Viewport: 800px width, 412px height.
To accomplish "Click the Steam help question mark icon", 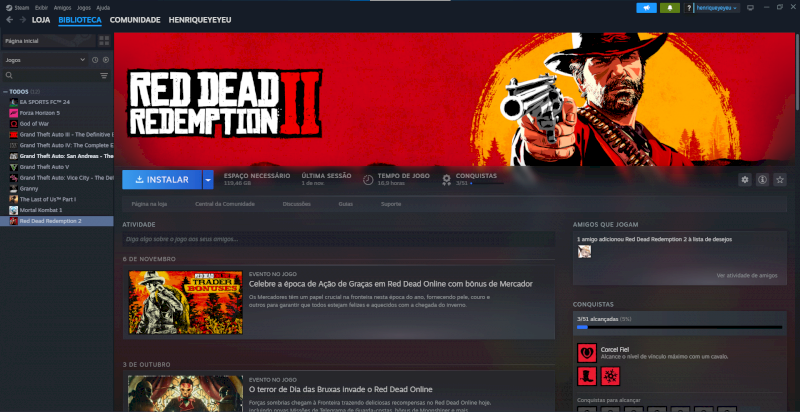I will [689, 8].
